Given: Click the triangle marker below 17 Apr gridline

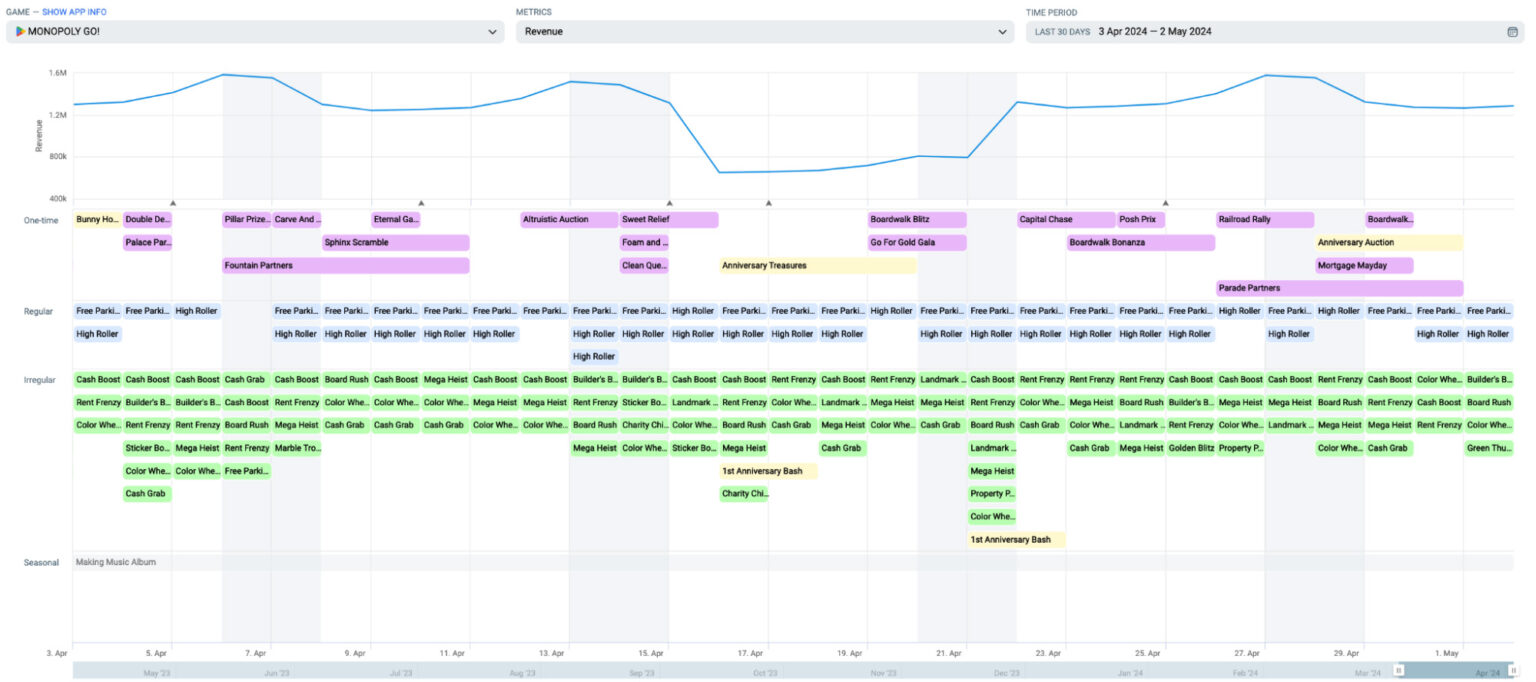Looking at the screenshot, I should tap(769, 203).
